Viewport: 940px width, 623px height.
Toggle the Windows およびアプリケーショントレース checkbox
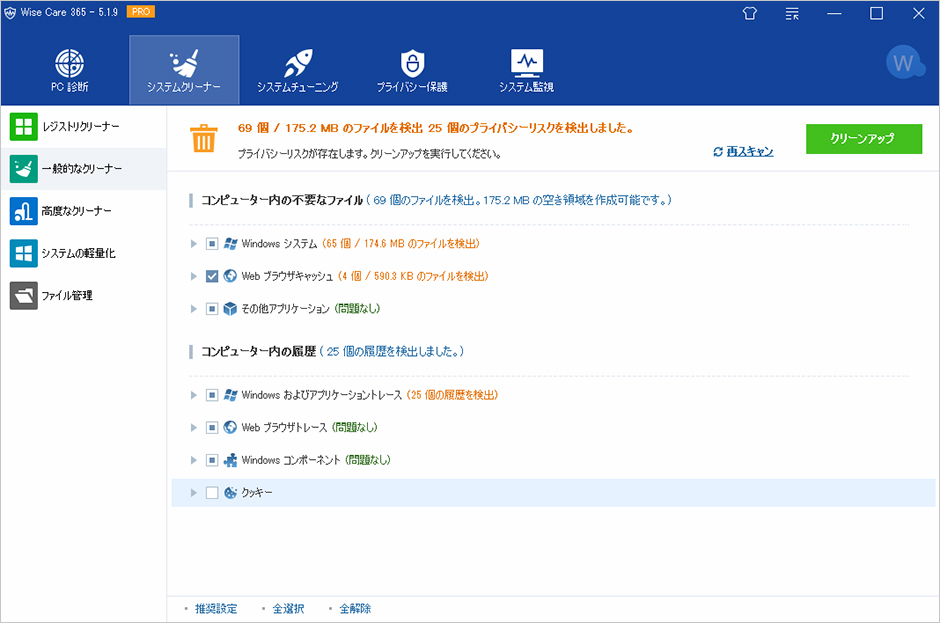(212, 395)
